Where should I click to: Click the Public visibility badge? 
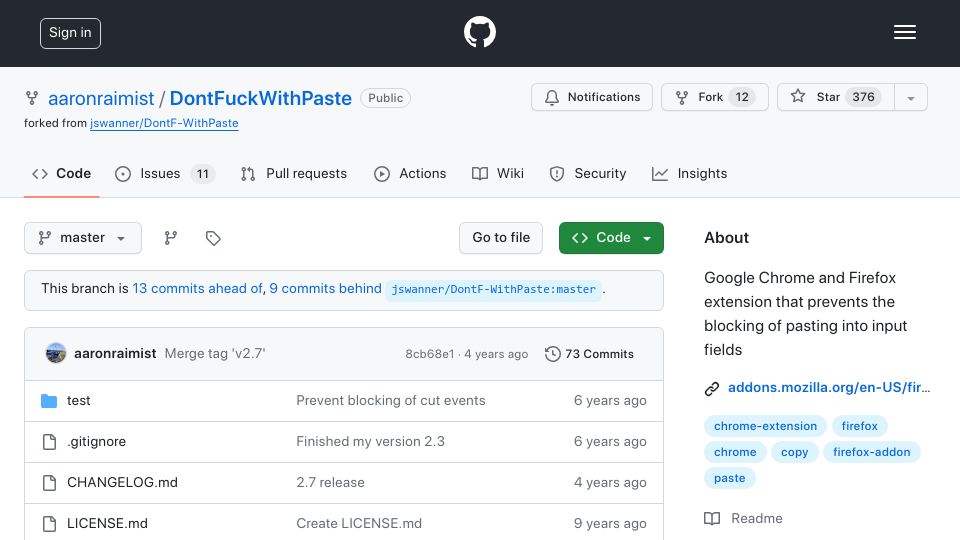(385, 98)
